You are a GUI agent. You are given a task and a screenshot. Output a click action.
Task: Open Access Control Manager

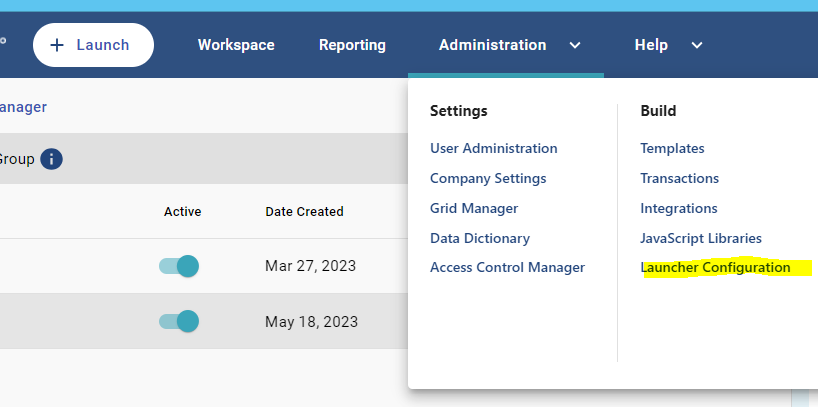click(507, 268)
